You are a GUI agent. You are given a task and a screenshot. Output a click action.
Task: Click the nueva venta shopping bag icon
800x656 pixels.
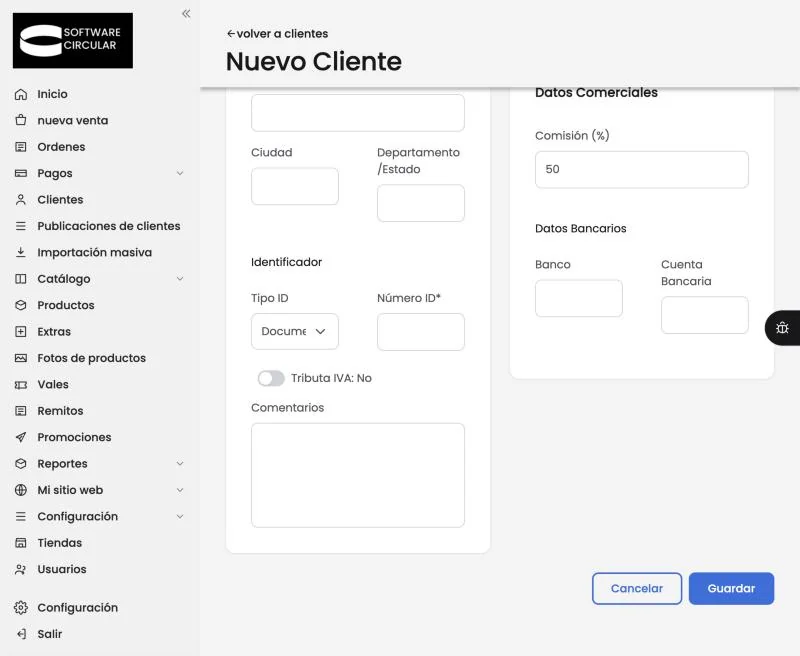[x=21, y=120]
